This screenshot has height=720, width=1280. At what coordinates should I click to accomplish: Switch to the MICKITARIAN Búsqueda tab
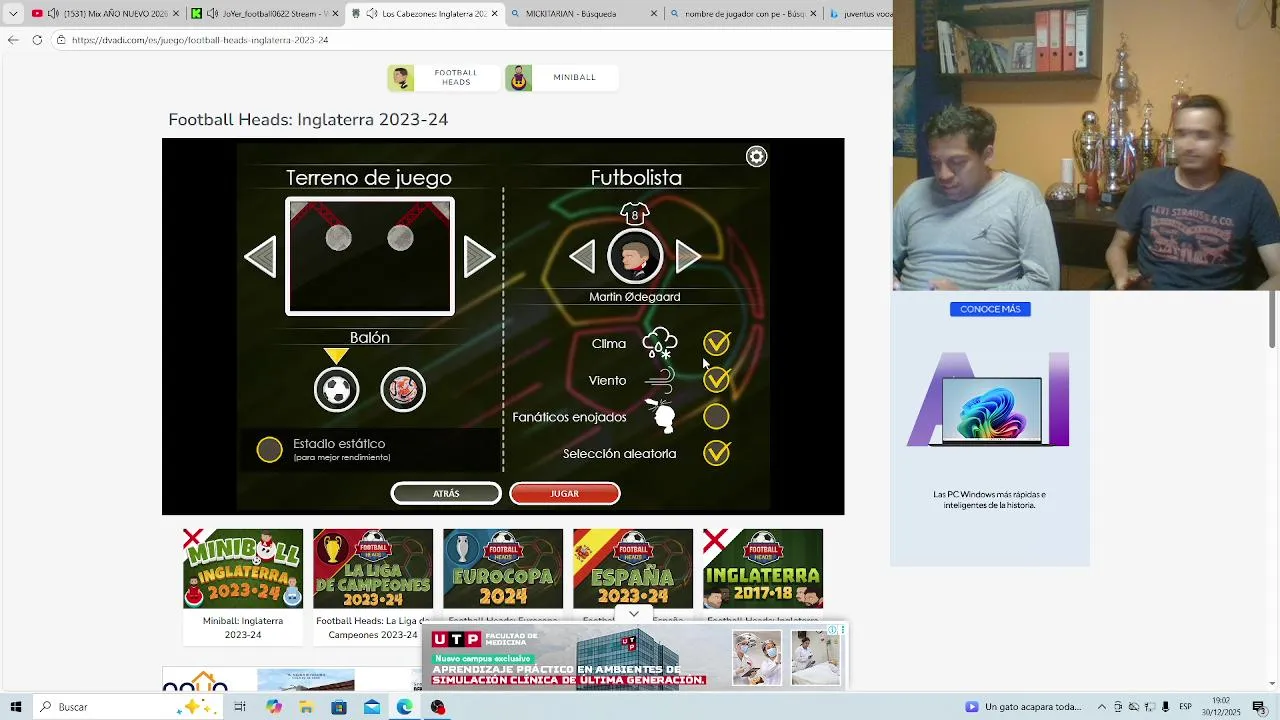[x=585, y=13]
